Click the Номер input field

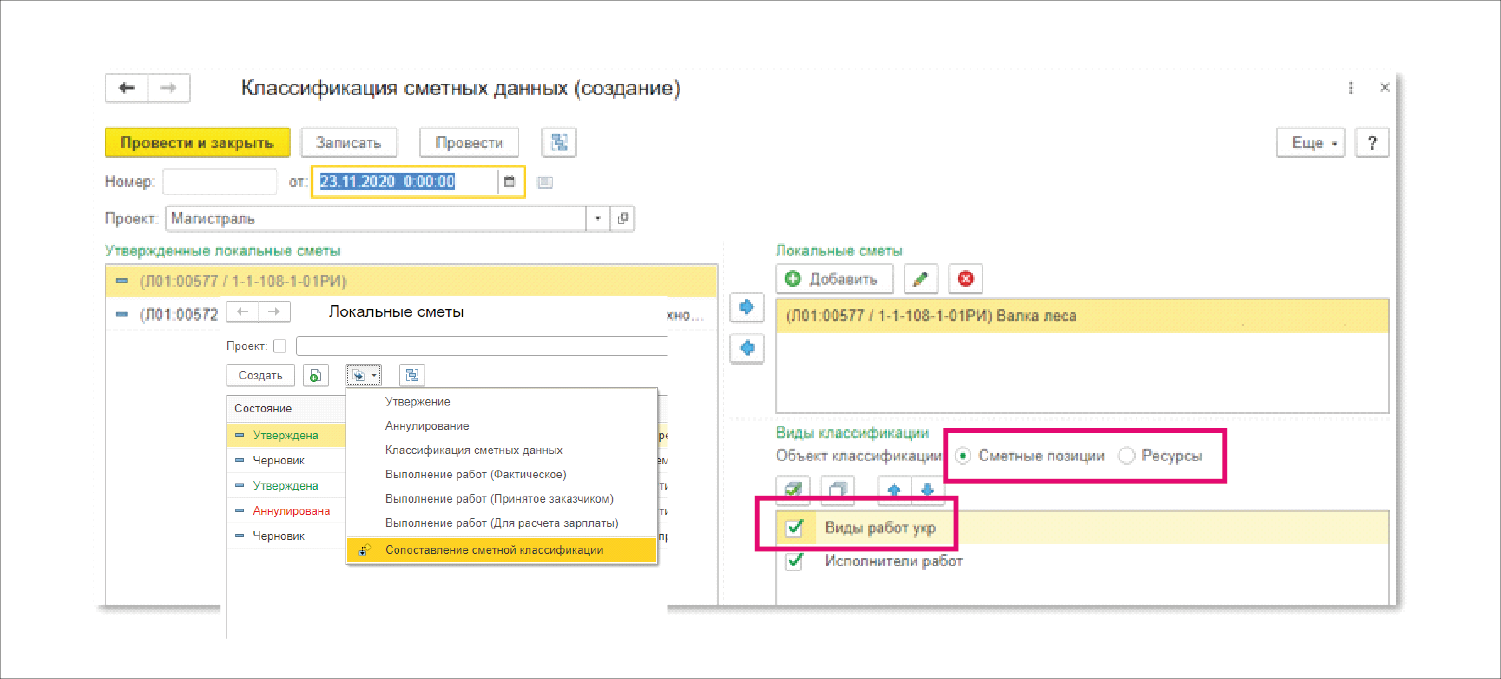[219, 182]
